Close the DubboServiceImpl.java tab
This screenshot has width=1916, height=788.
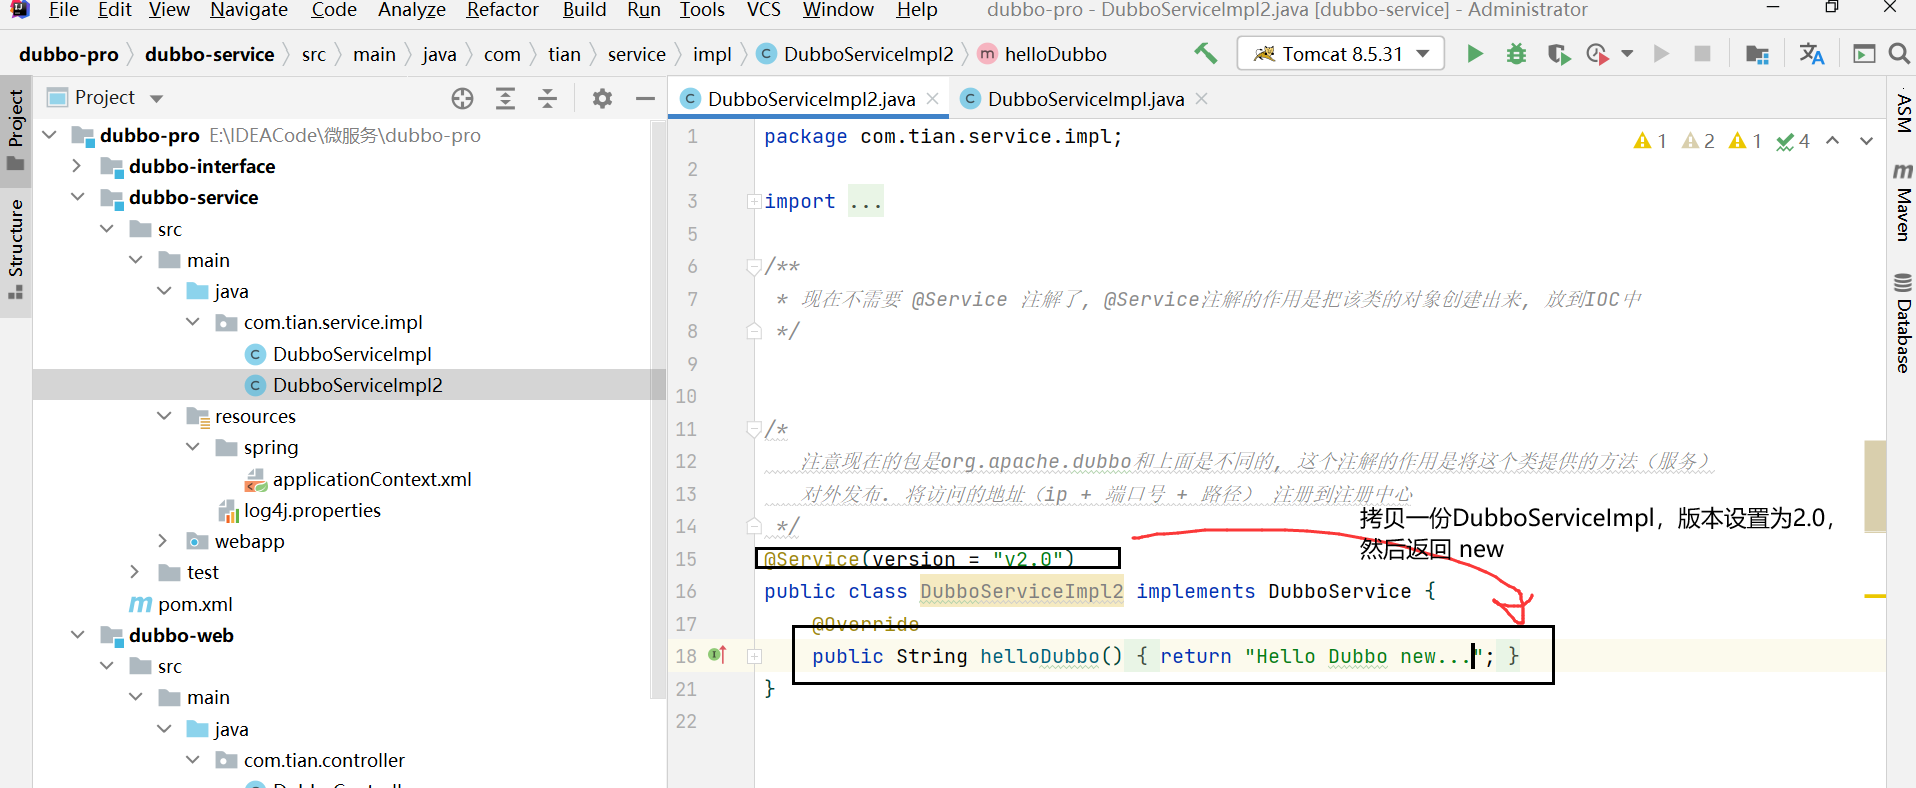point(1201,98)
